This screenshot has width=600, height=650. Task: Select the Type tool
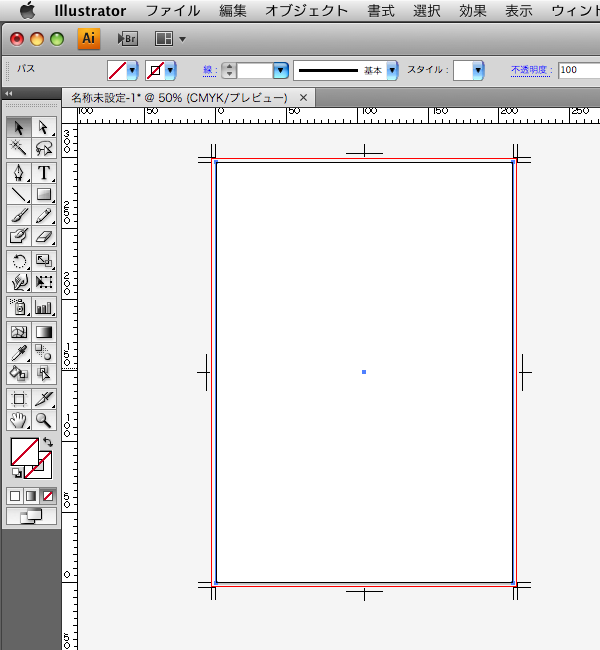[44, 172]
